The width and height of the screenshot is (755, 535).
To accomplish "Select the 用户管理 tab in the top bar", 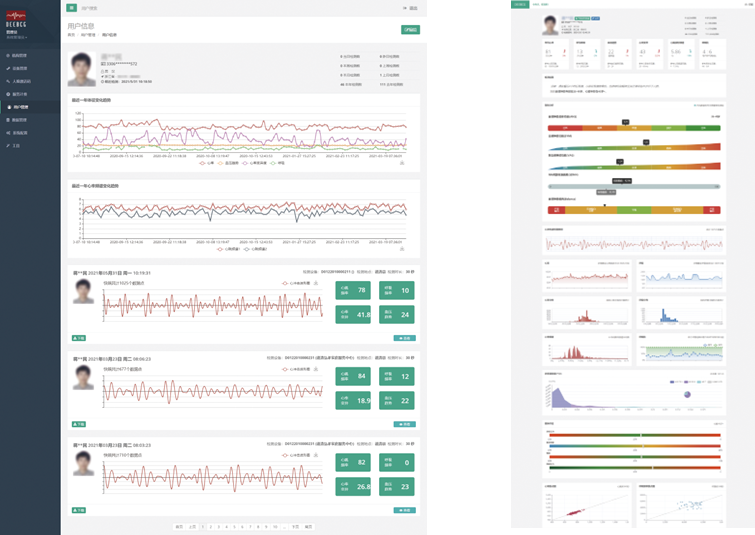I will [x=93, y=8].
